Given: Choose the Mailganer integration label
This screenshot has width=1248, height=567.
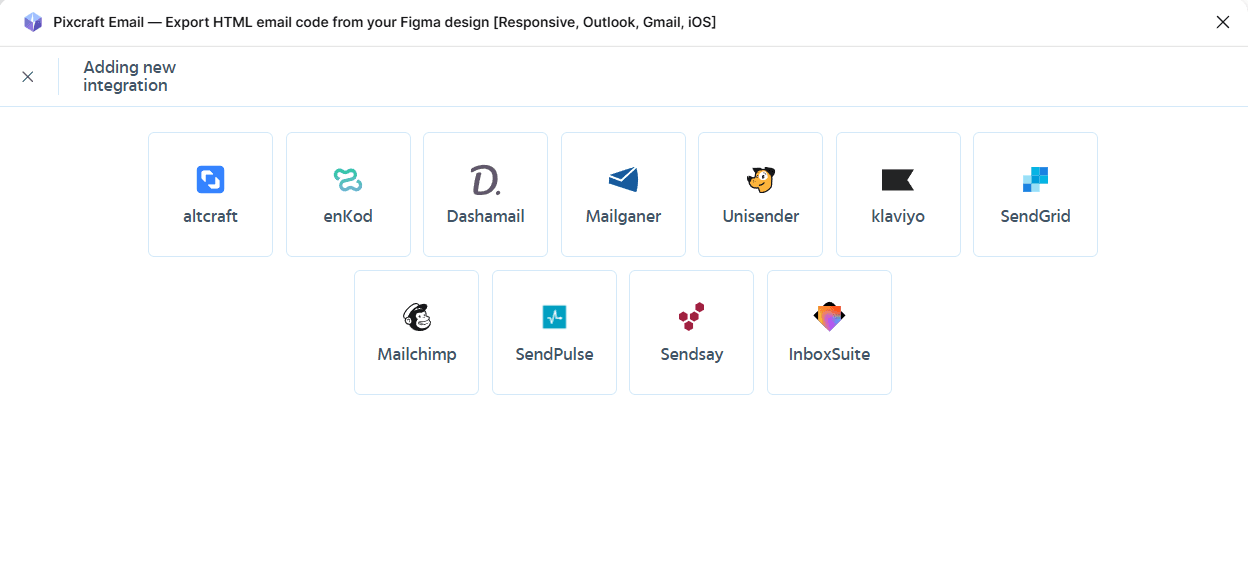Looking at the screenshot, I should 623,216.
